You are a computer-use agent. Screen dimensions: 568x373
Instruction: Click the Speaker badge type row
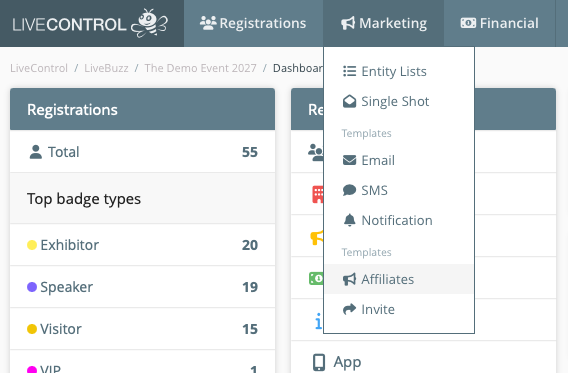(x=142, y=287)
